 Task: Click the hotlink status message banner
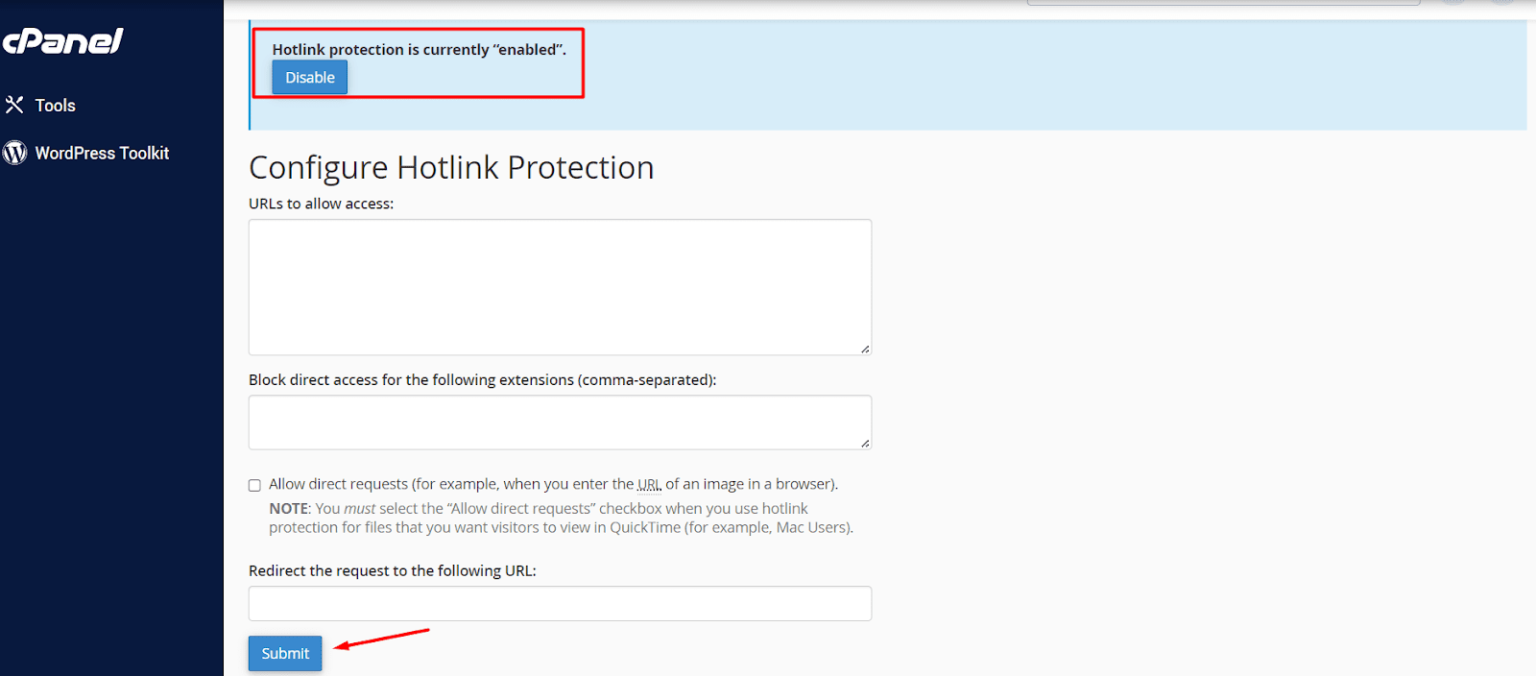[x=418, y=49]
